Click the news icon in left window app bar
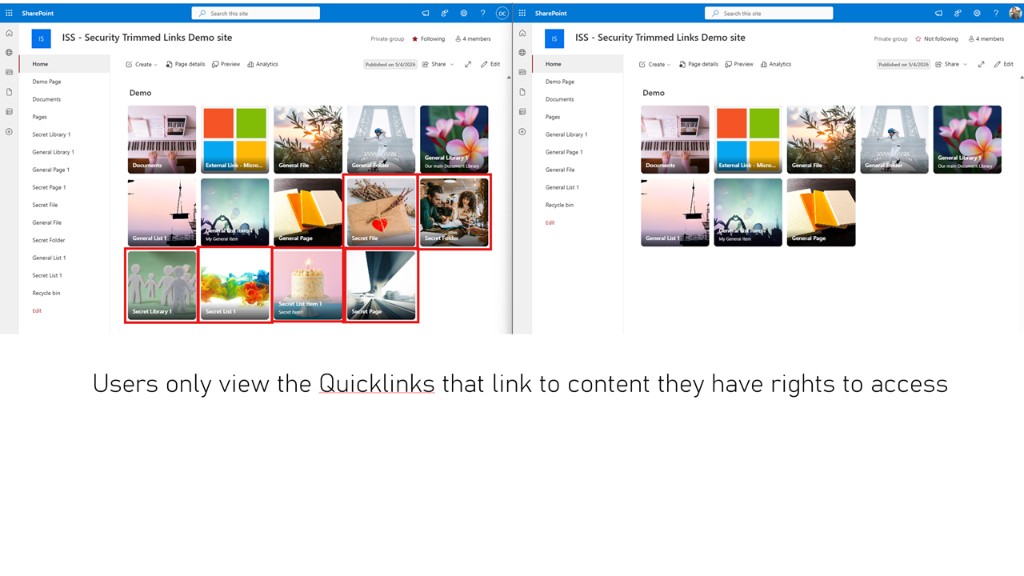Image resolution: width=1024 pixels, height=576 pixels. click(x=9, y=72)
